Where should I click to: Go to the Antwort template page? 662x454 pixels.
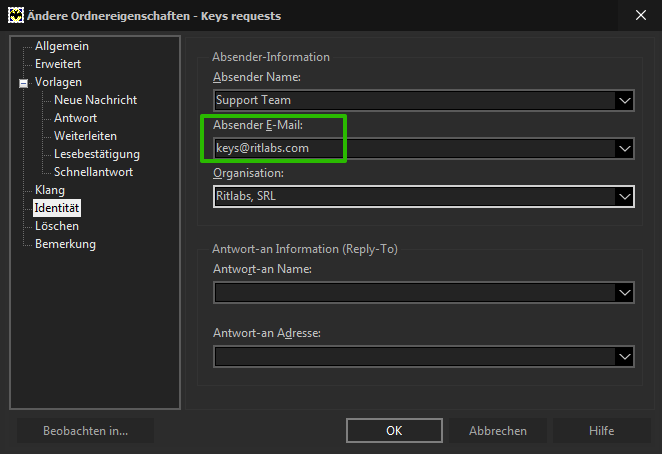point(75,118)
